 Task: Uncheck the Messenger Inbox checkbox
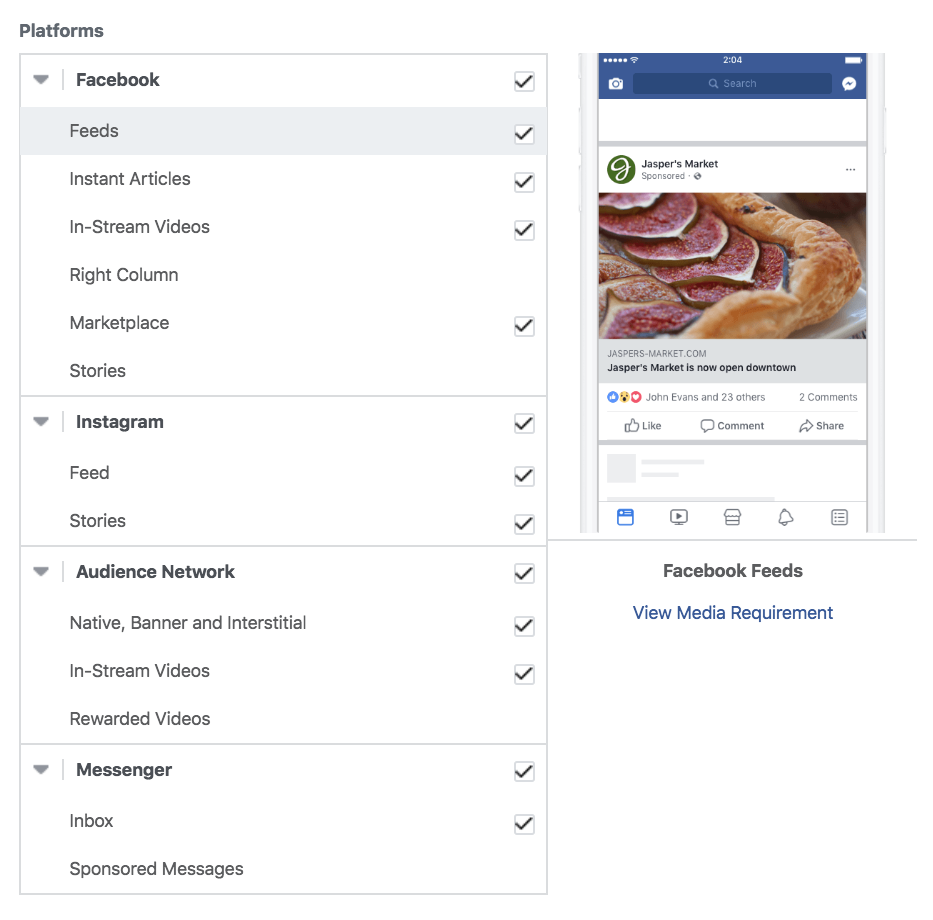pos(524,824)
